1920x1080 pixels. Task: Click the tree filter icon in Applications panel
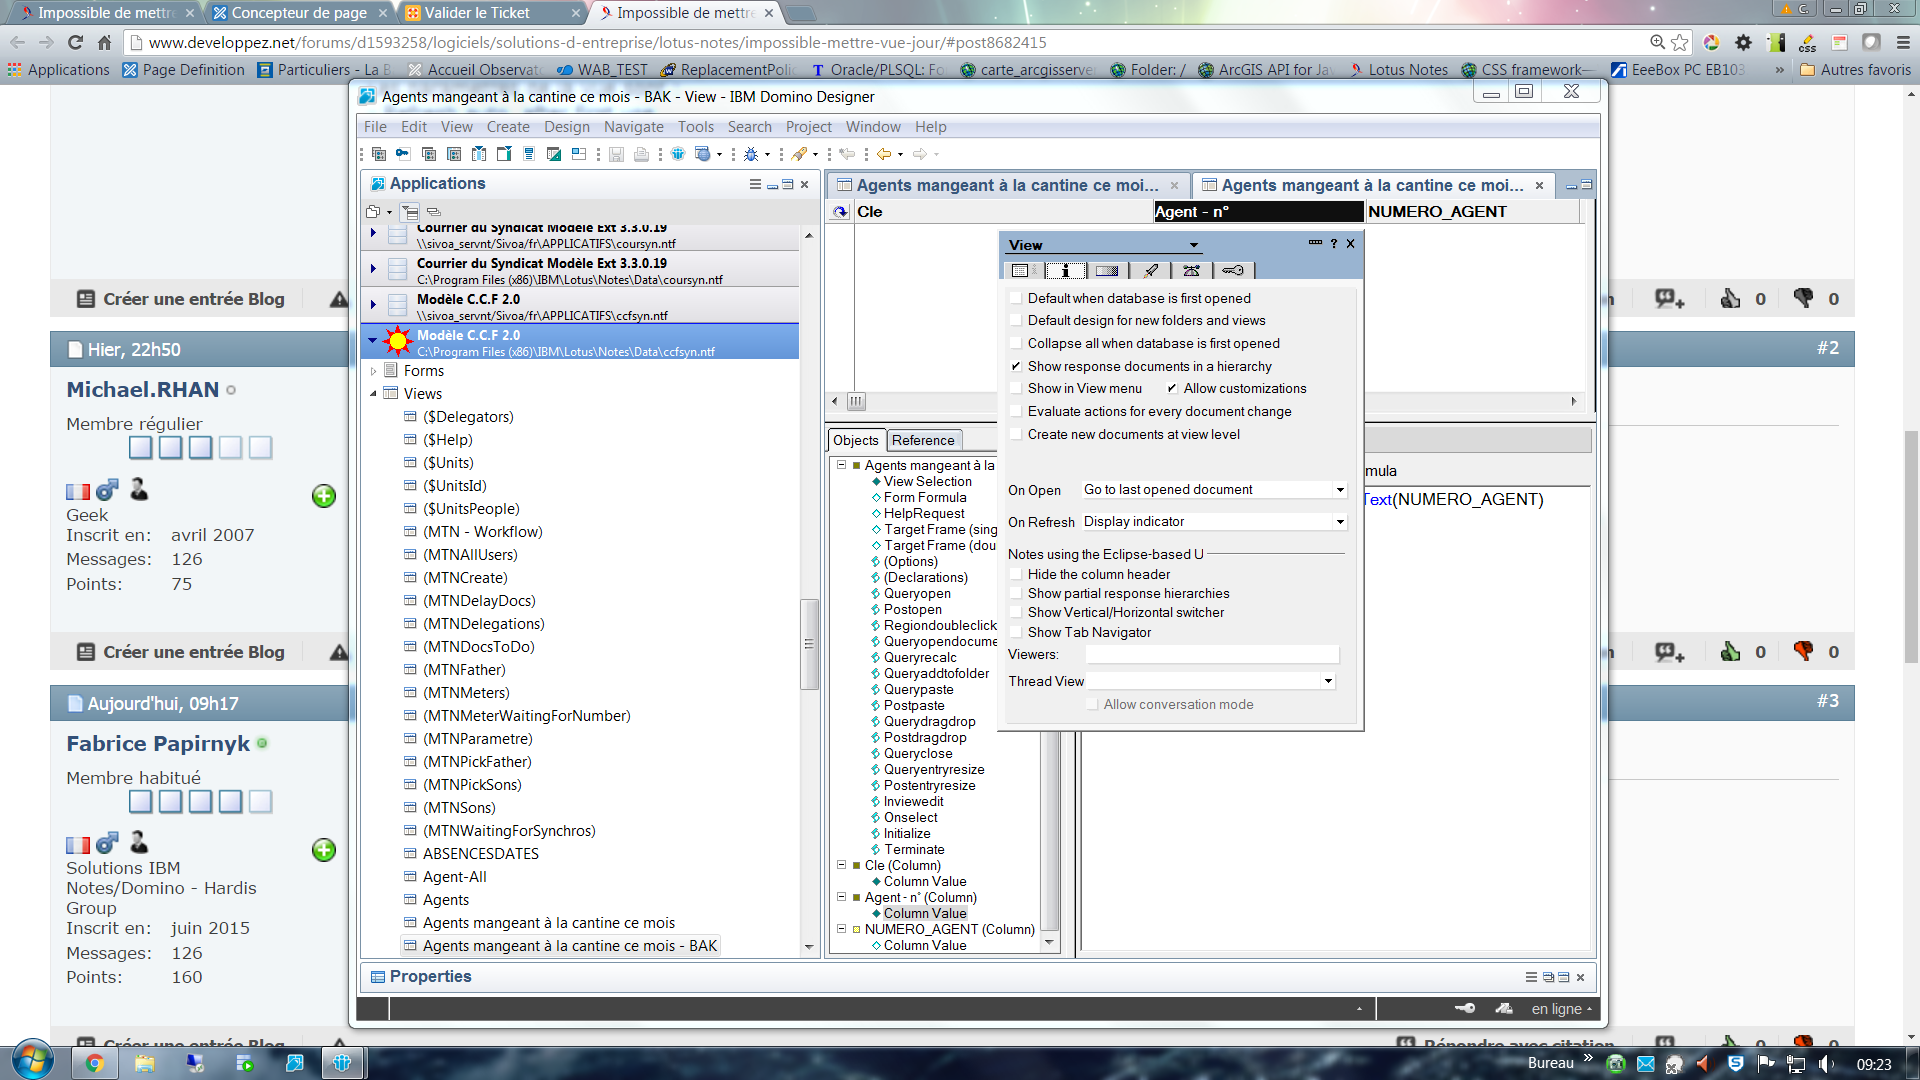pos(410,212)
